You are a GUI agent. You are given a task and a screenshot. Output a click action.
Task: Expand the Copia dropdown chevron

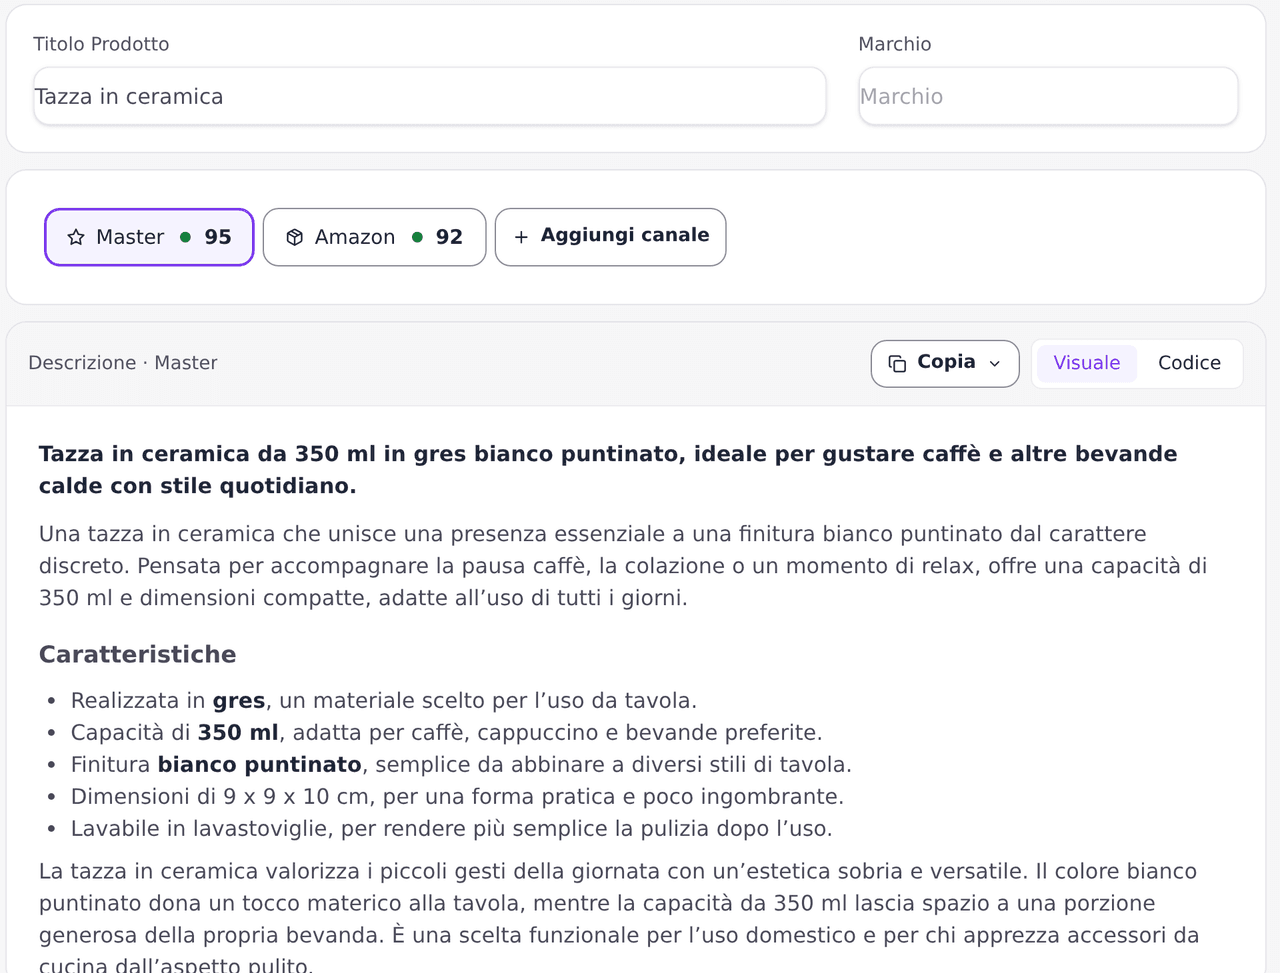click(994, 364)
